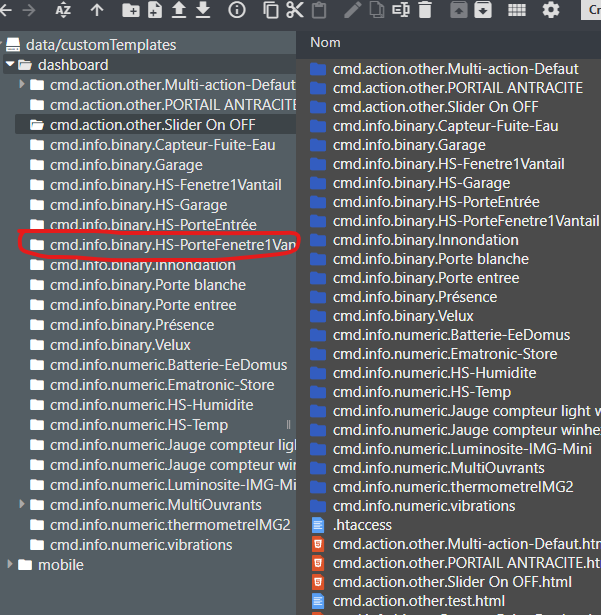Click the panel splitter handle between panes
This screenshot has width=601, height=615.
(288, 424)
